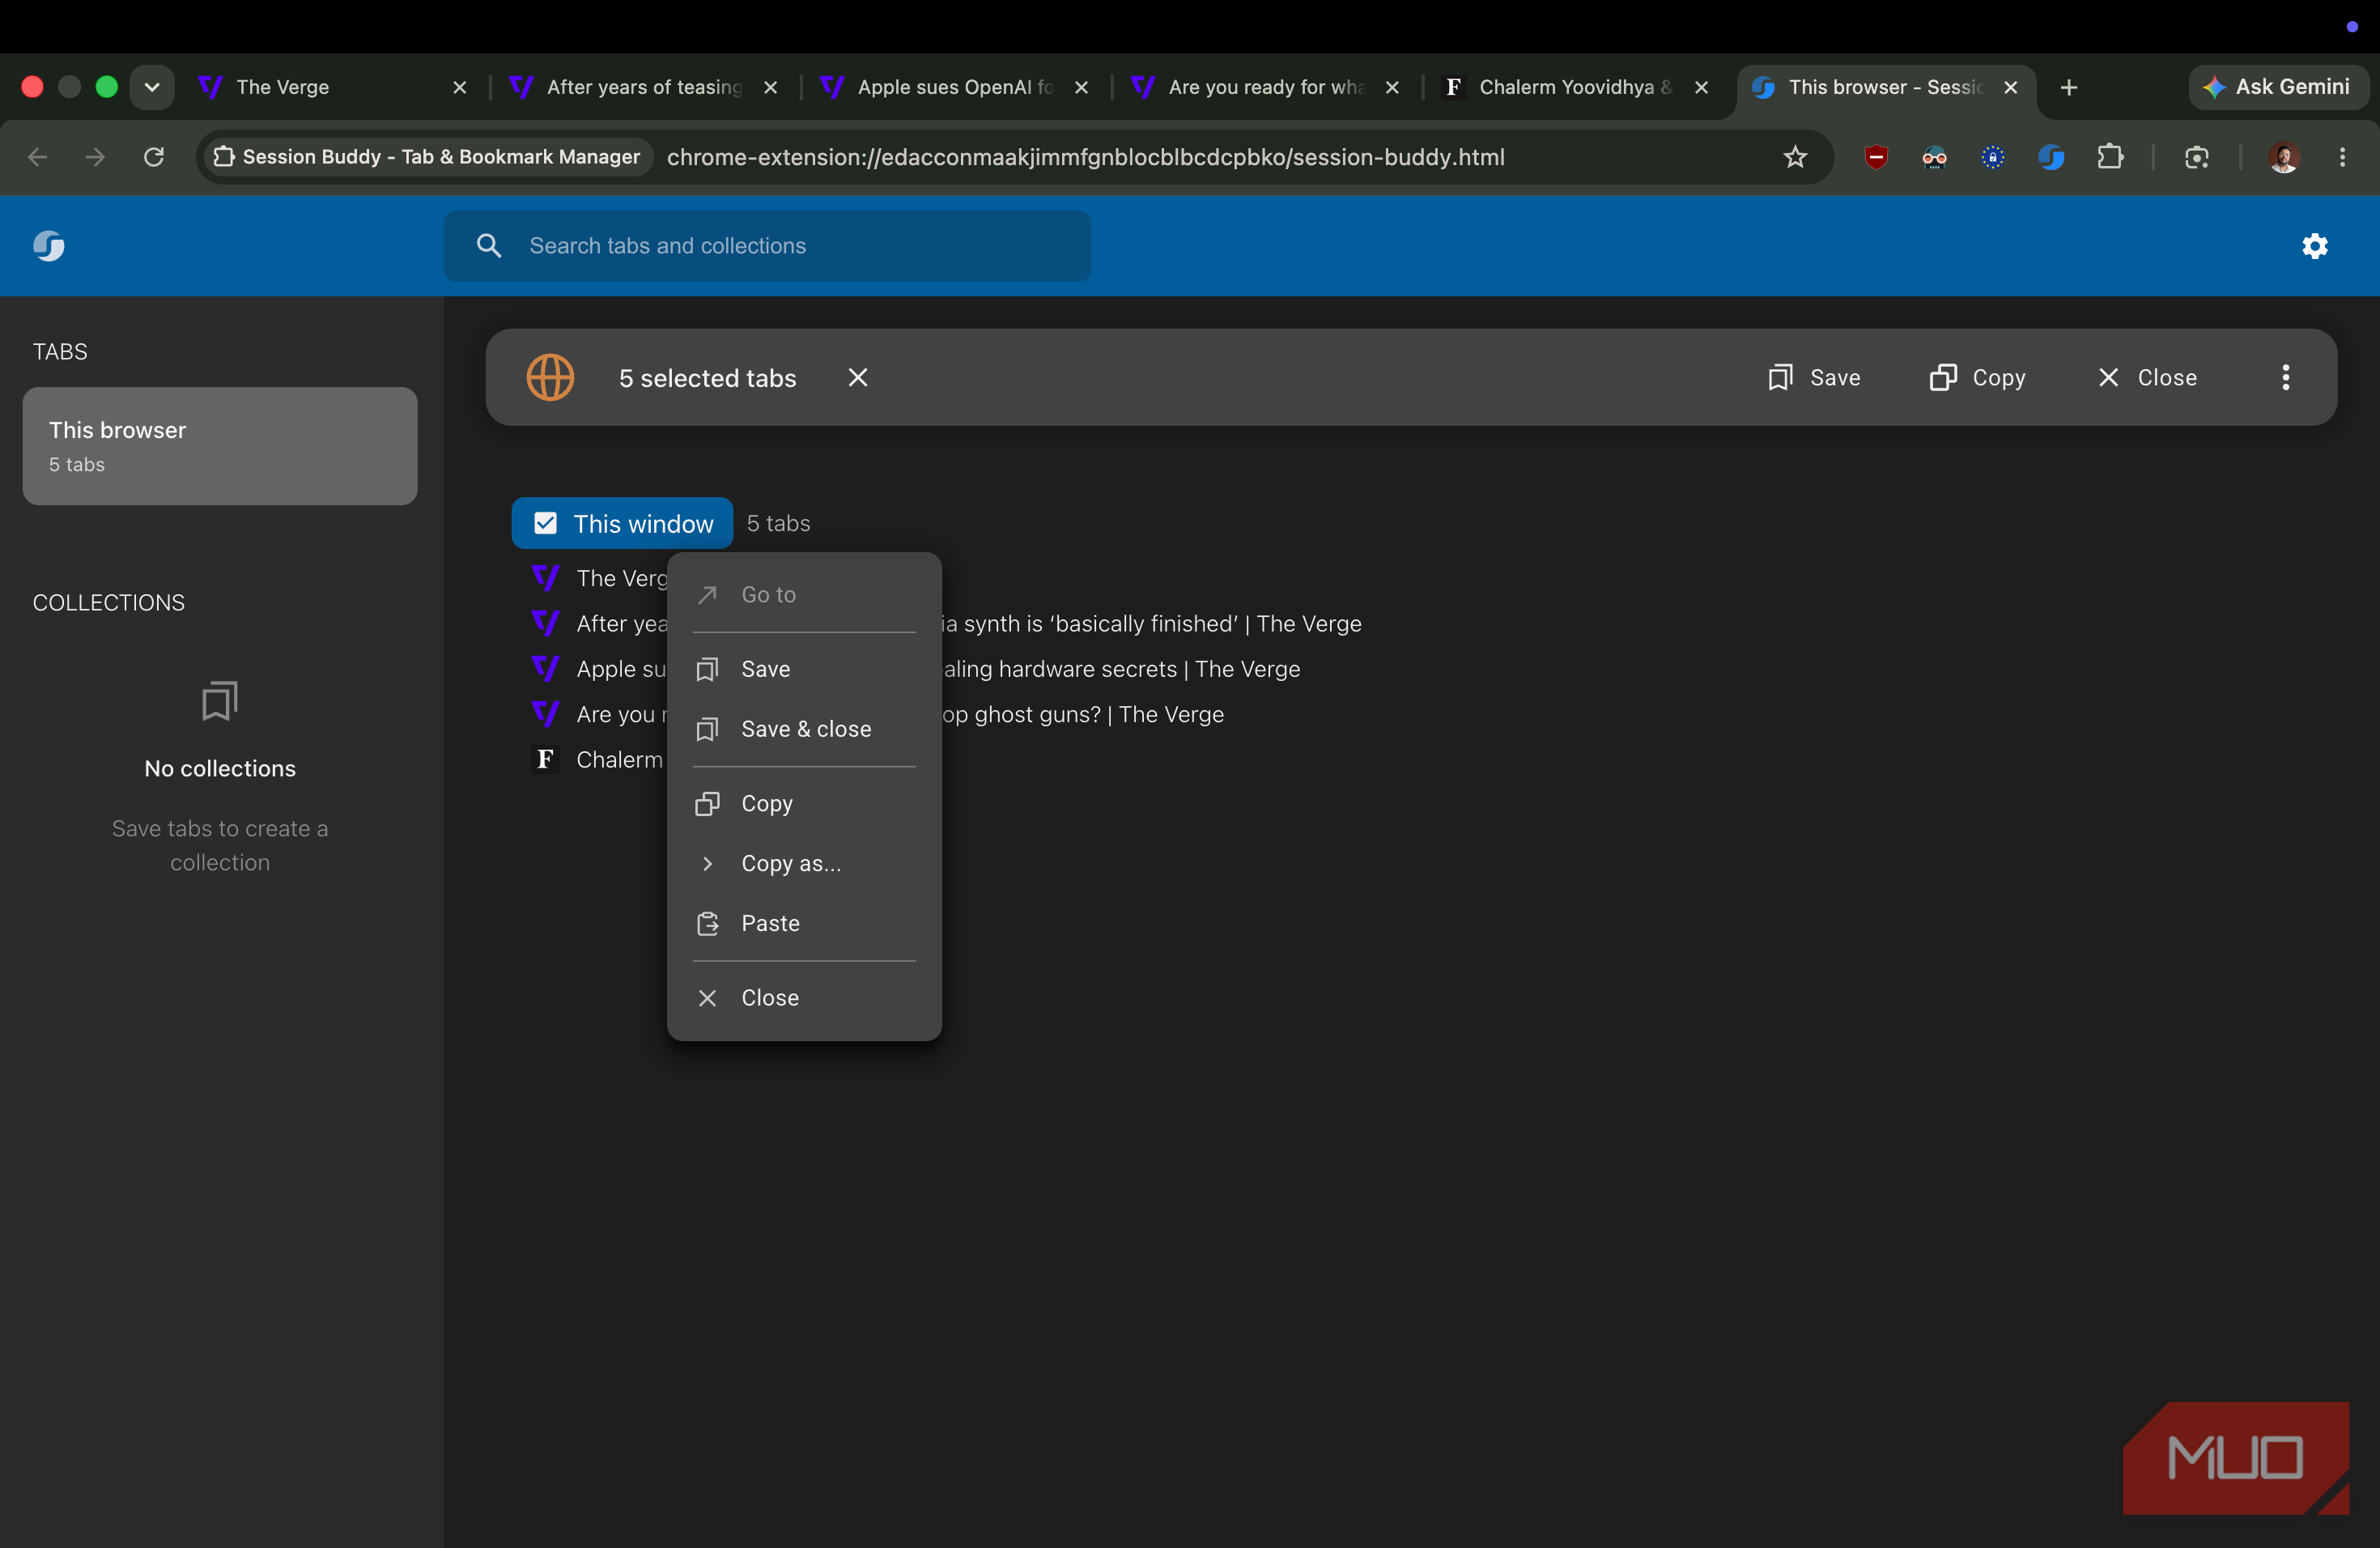Open the tab search dropdown arrow
The width and height of the screenshot is (2380, 1548).
pos(152,87)
